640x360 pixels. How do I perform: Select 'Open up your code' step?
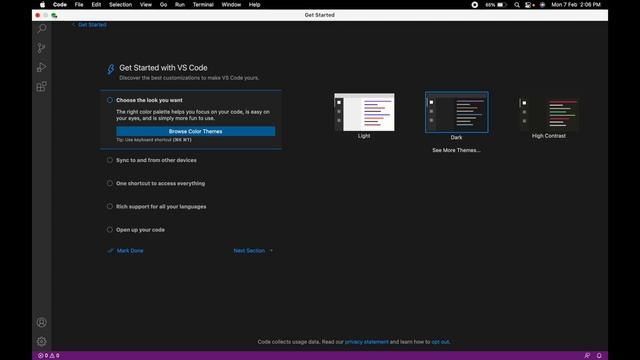(x=140, y=230)
